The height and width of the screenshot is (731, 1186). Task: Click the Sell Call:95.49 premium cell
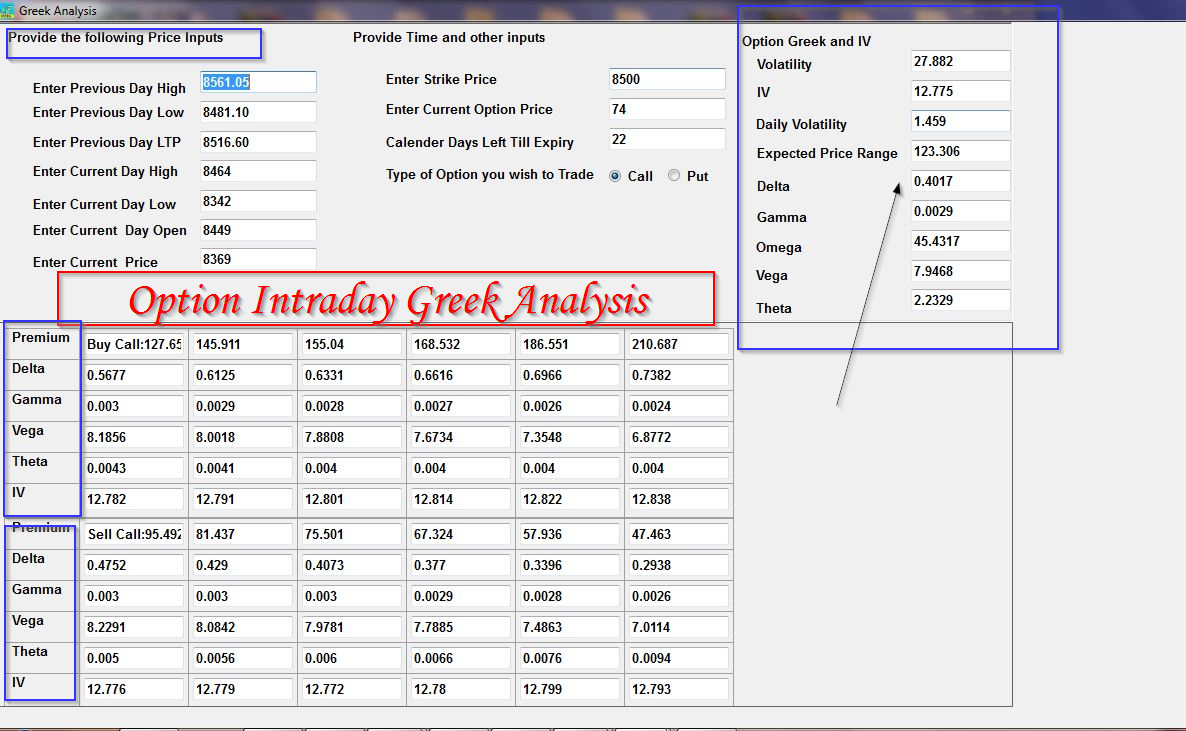point(133,533)
